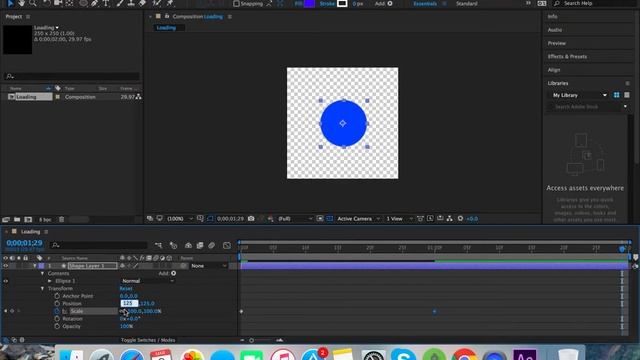Take snapshot with camera icon
640x360 pixels.
pyautogui.click(x=251, y=219)
